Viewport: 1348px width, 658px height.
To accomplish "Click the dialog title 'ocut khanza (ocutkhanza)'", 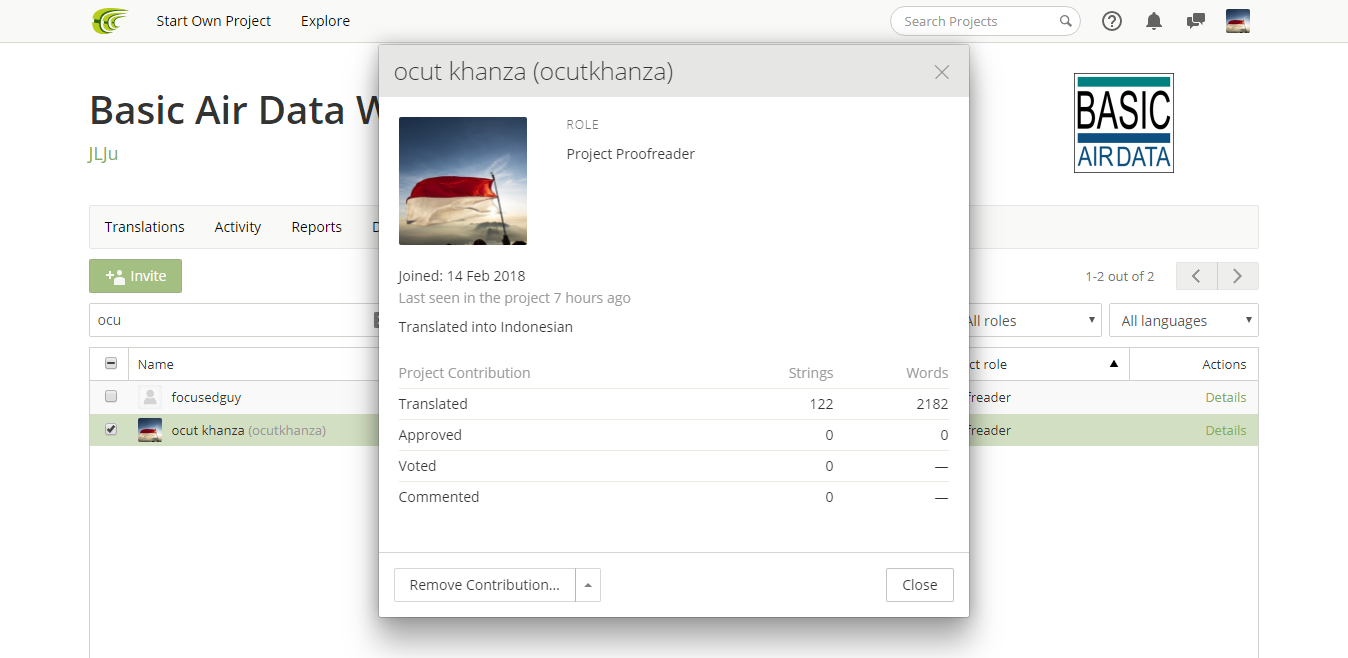I will pyautogui.click(x=533, y=71).
